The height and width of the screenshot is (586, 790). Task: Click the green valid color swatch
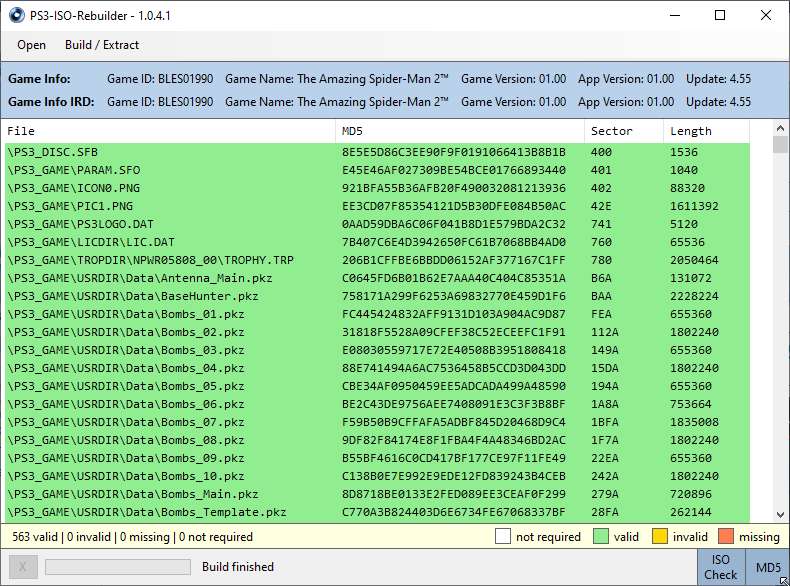click(x=601, y=536)
